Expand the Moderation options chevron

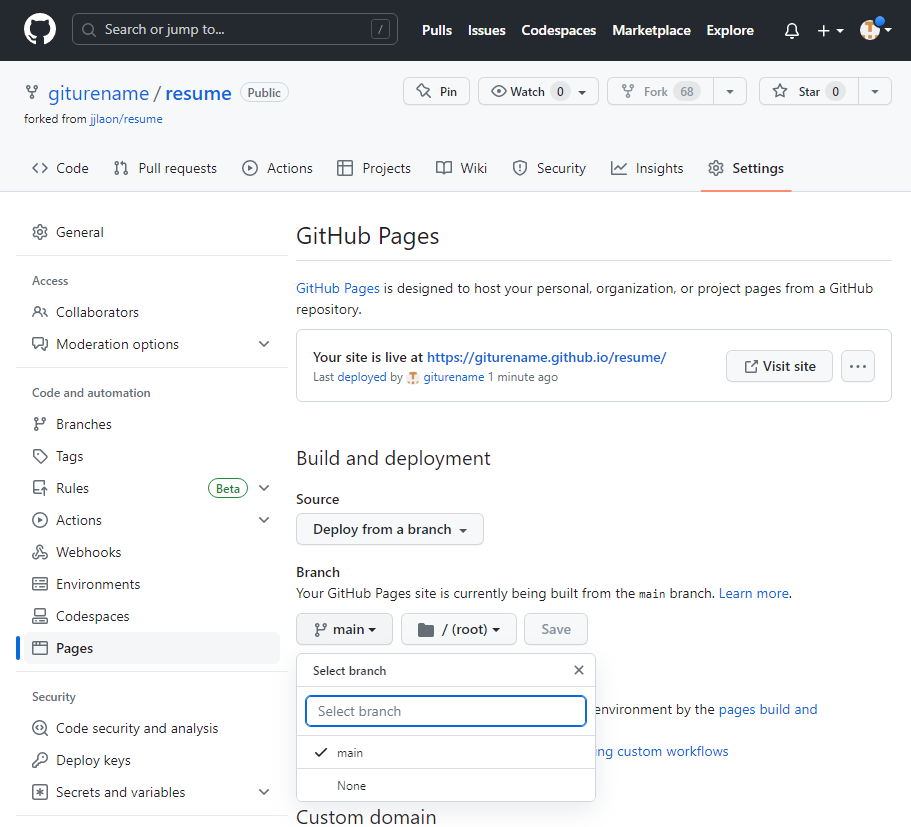[x=264, y=344]
